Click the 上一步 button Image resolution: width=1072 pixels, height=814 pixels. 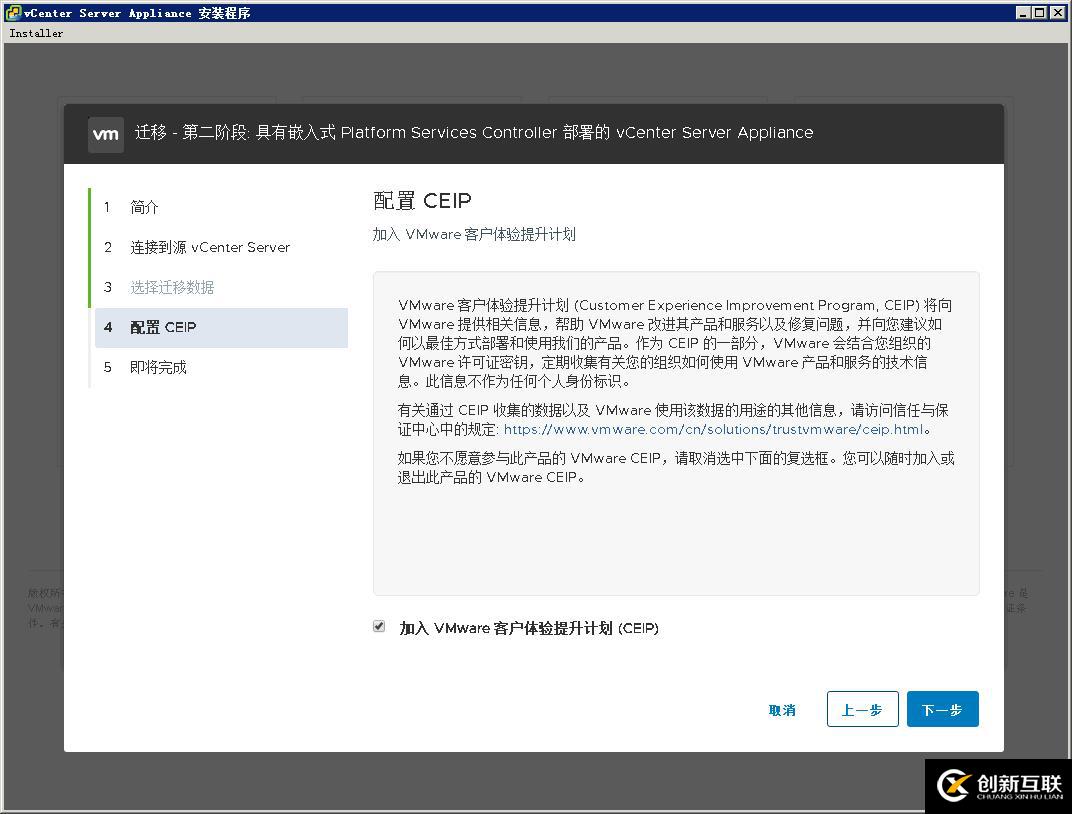pyautogui.click(x=862, y=709)
